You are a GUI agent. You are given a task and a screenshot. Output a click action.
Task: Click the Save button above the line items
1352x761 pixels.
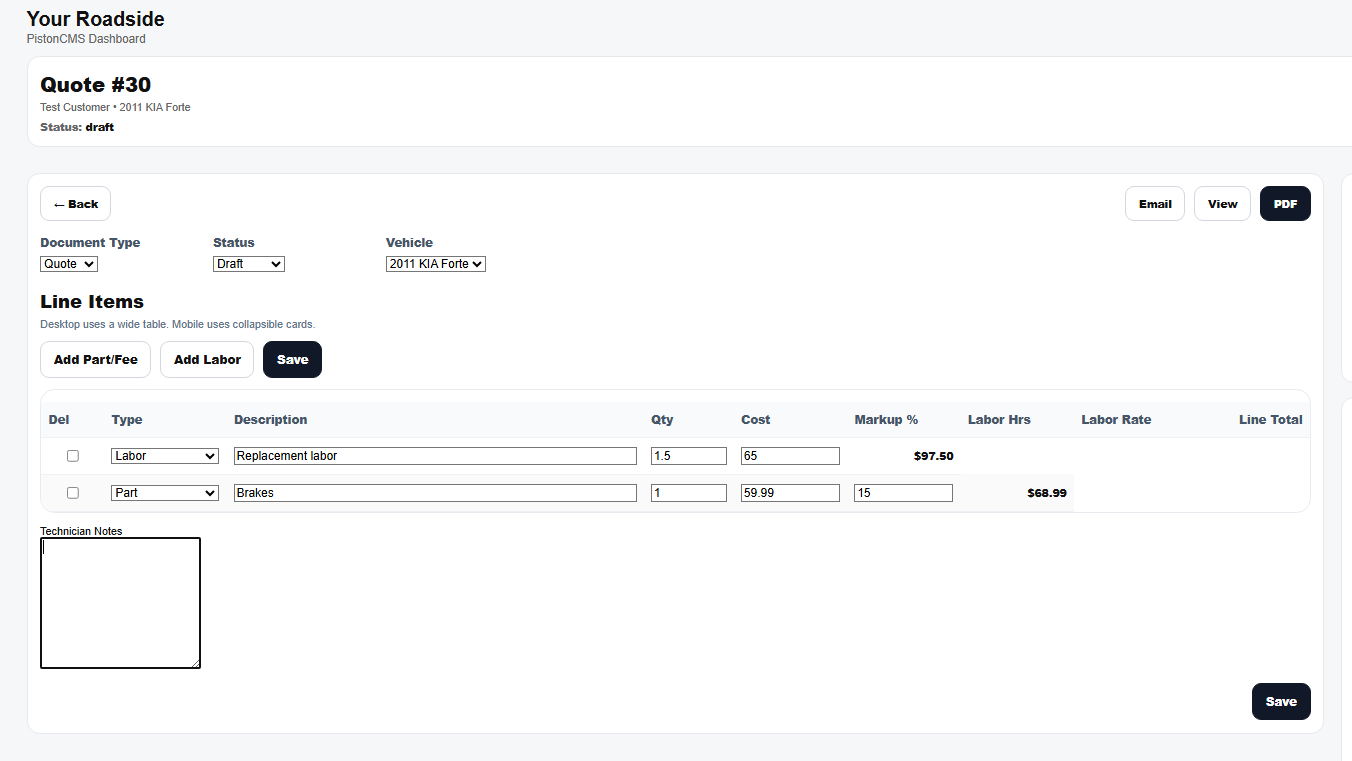coord(292,359)
